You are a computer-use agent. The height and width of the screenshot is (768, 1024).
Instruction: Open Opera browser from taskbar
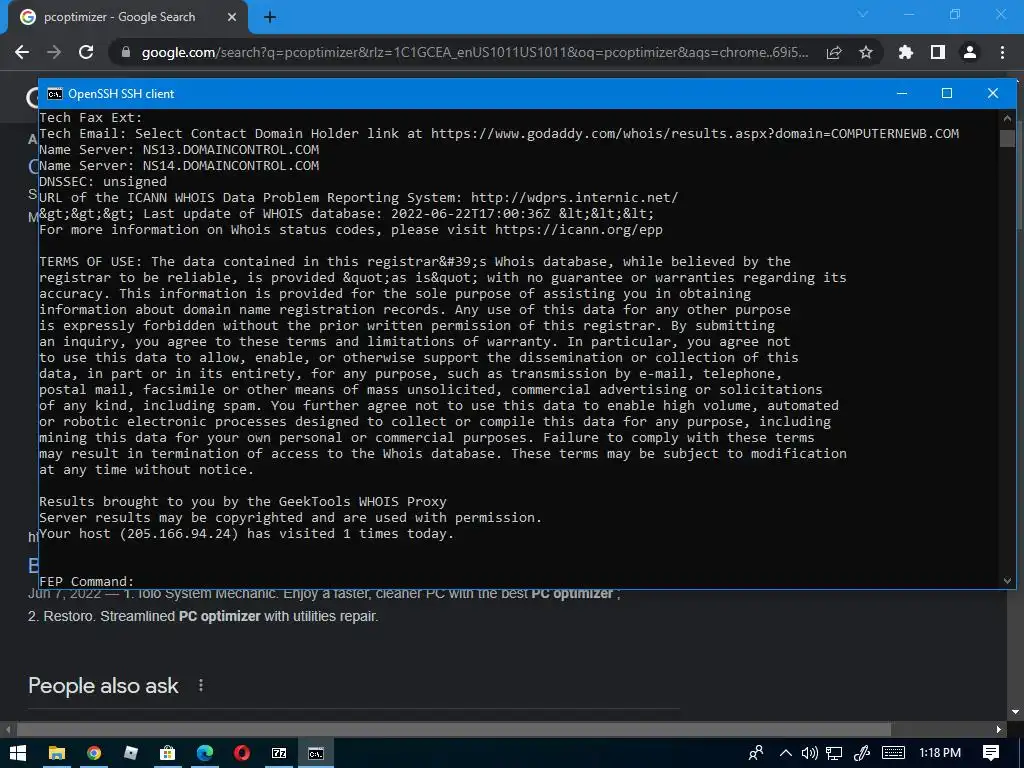(x=242, y=753)
